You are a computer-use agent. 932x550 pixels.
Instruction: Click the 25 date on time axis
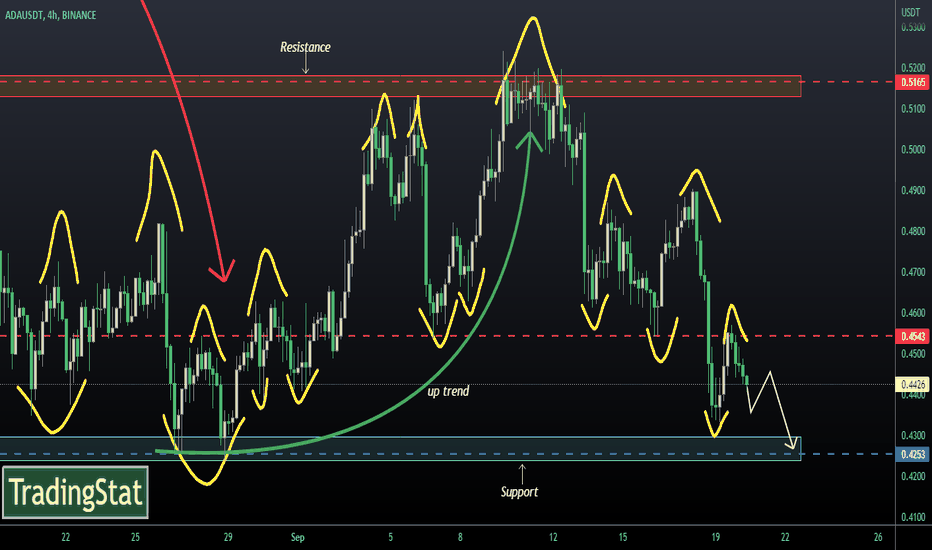tap(135, 537)
